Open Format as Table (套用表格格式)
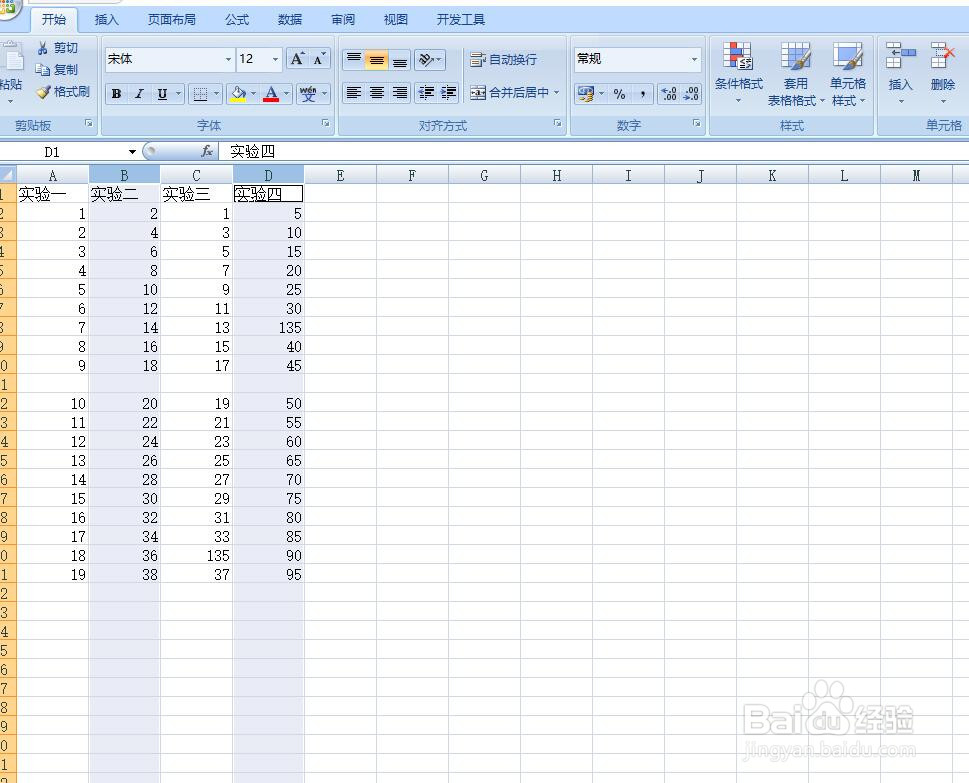Viewport: 969px width, 783px height. [795, 73]
